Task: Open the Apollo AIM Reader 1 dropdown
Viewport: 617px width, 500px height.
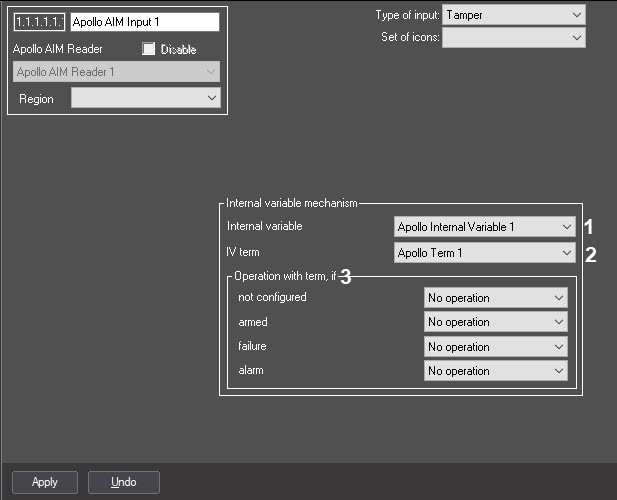Action: tap(117, 72)
